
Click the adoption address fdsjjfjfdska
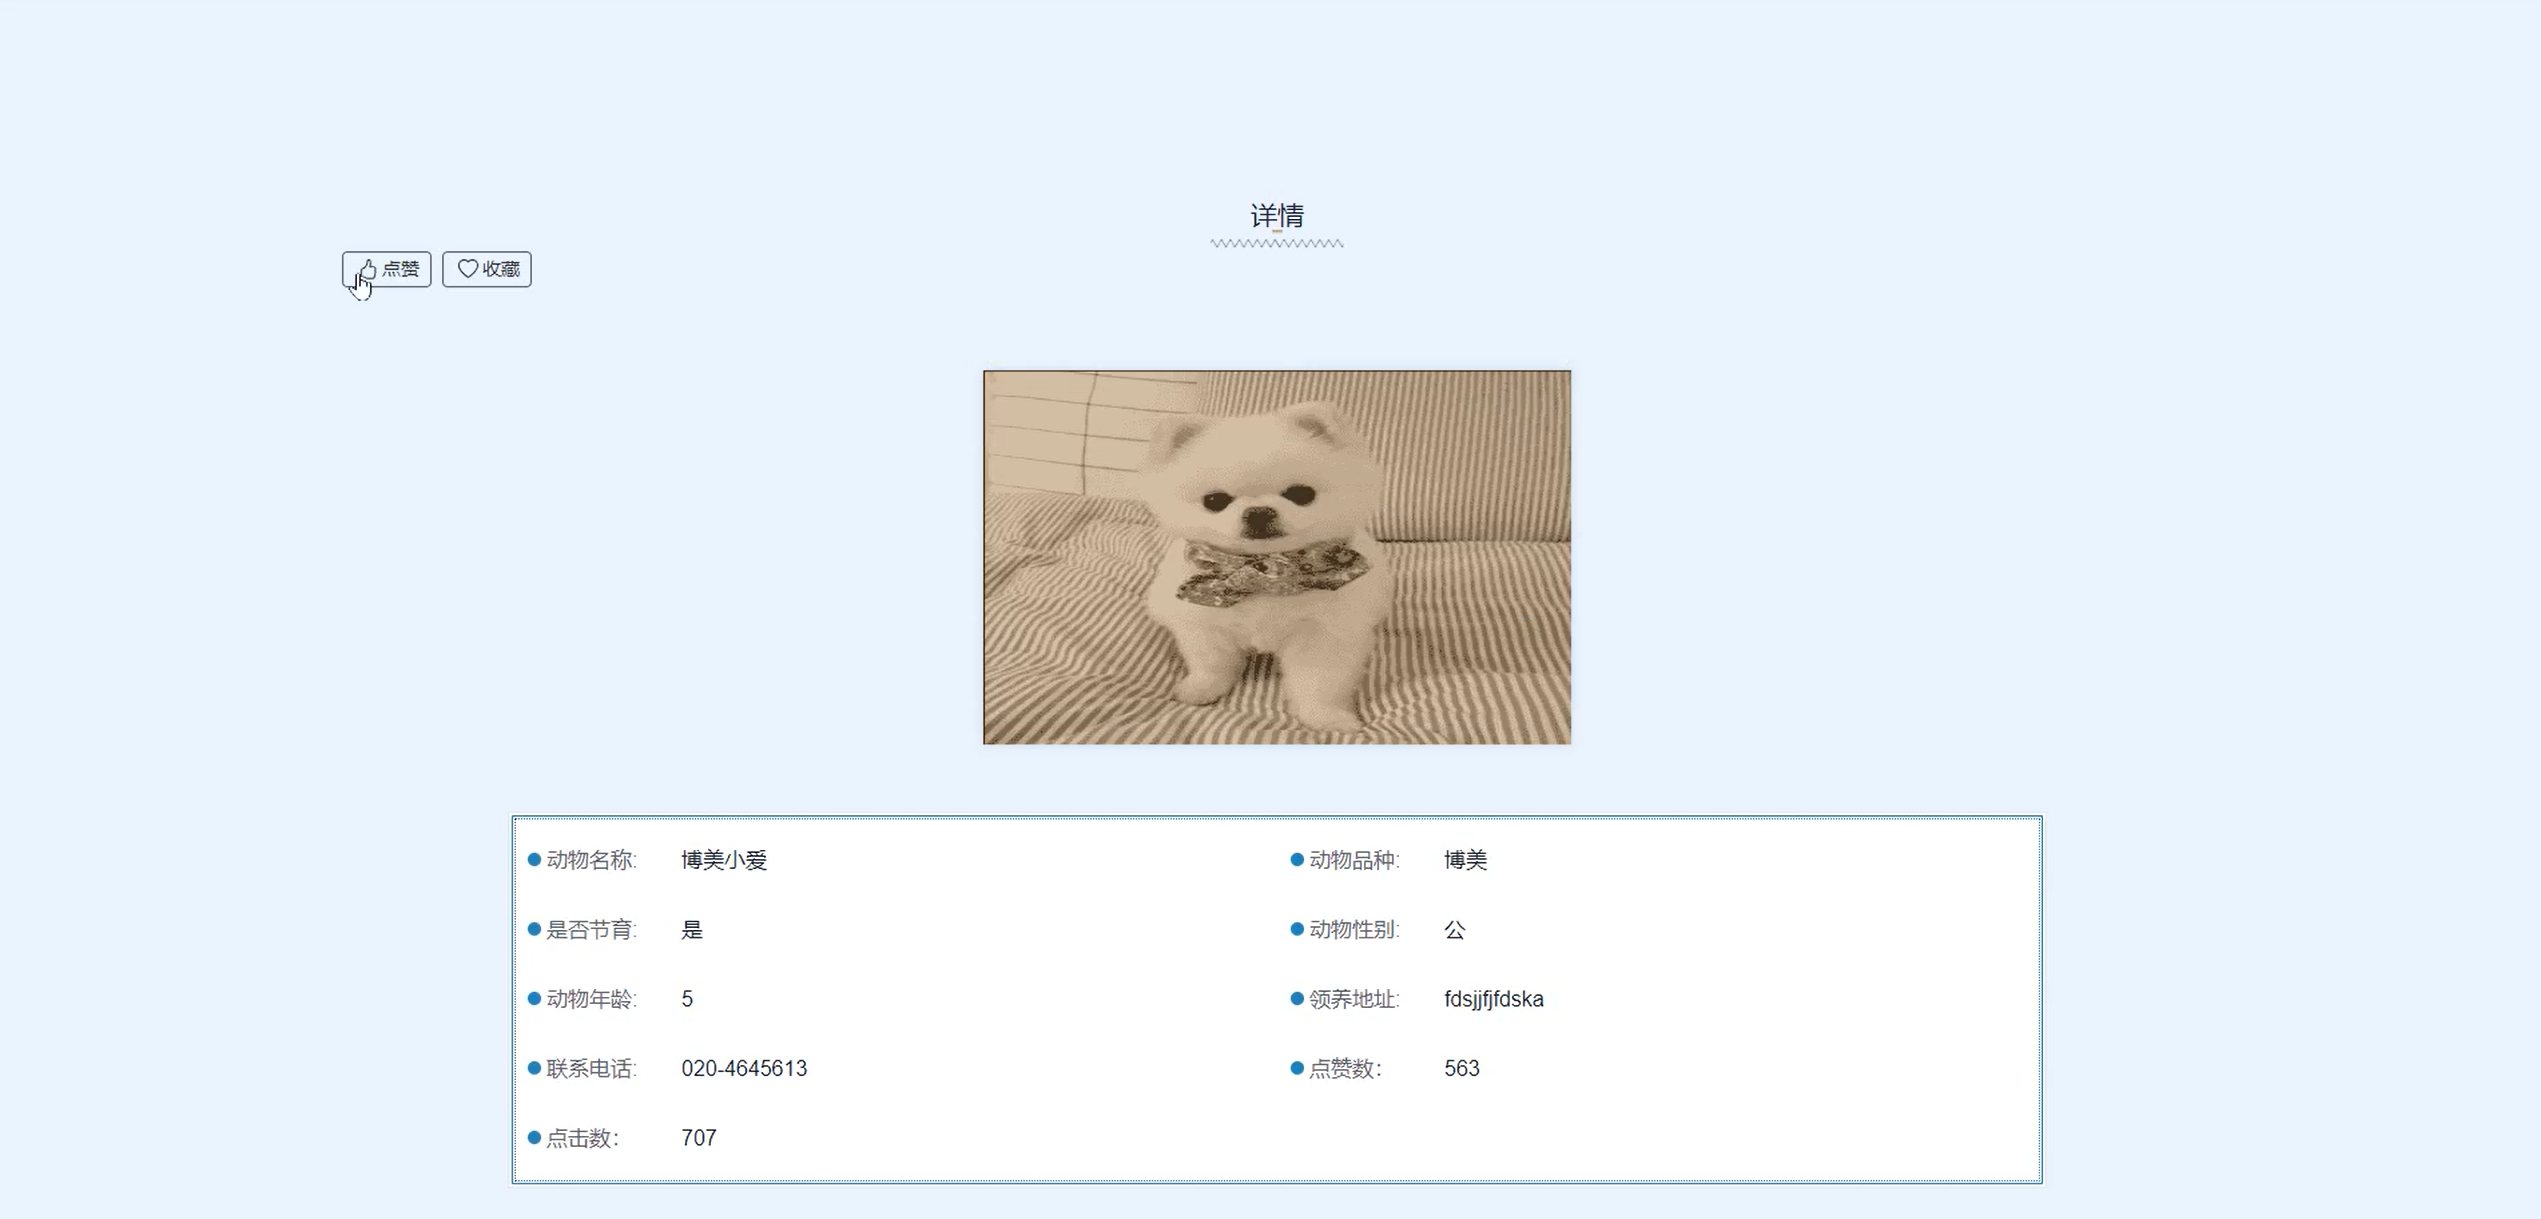[1493, 999]
